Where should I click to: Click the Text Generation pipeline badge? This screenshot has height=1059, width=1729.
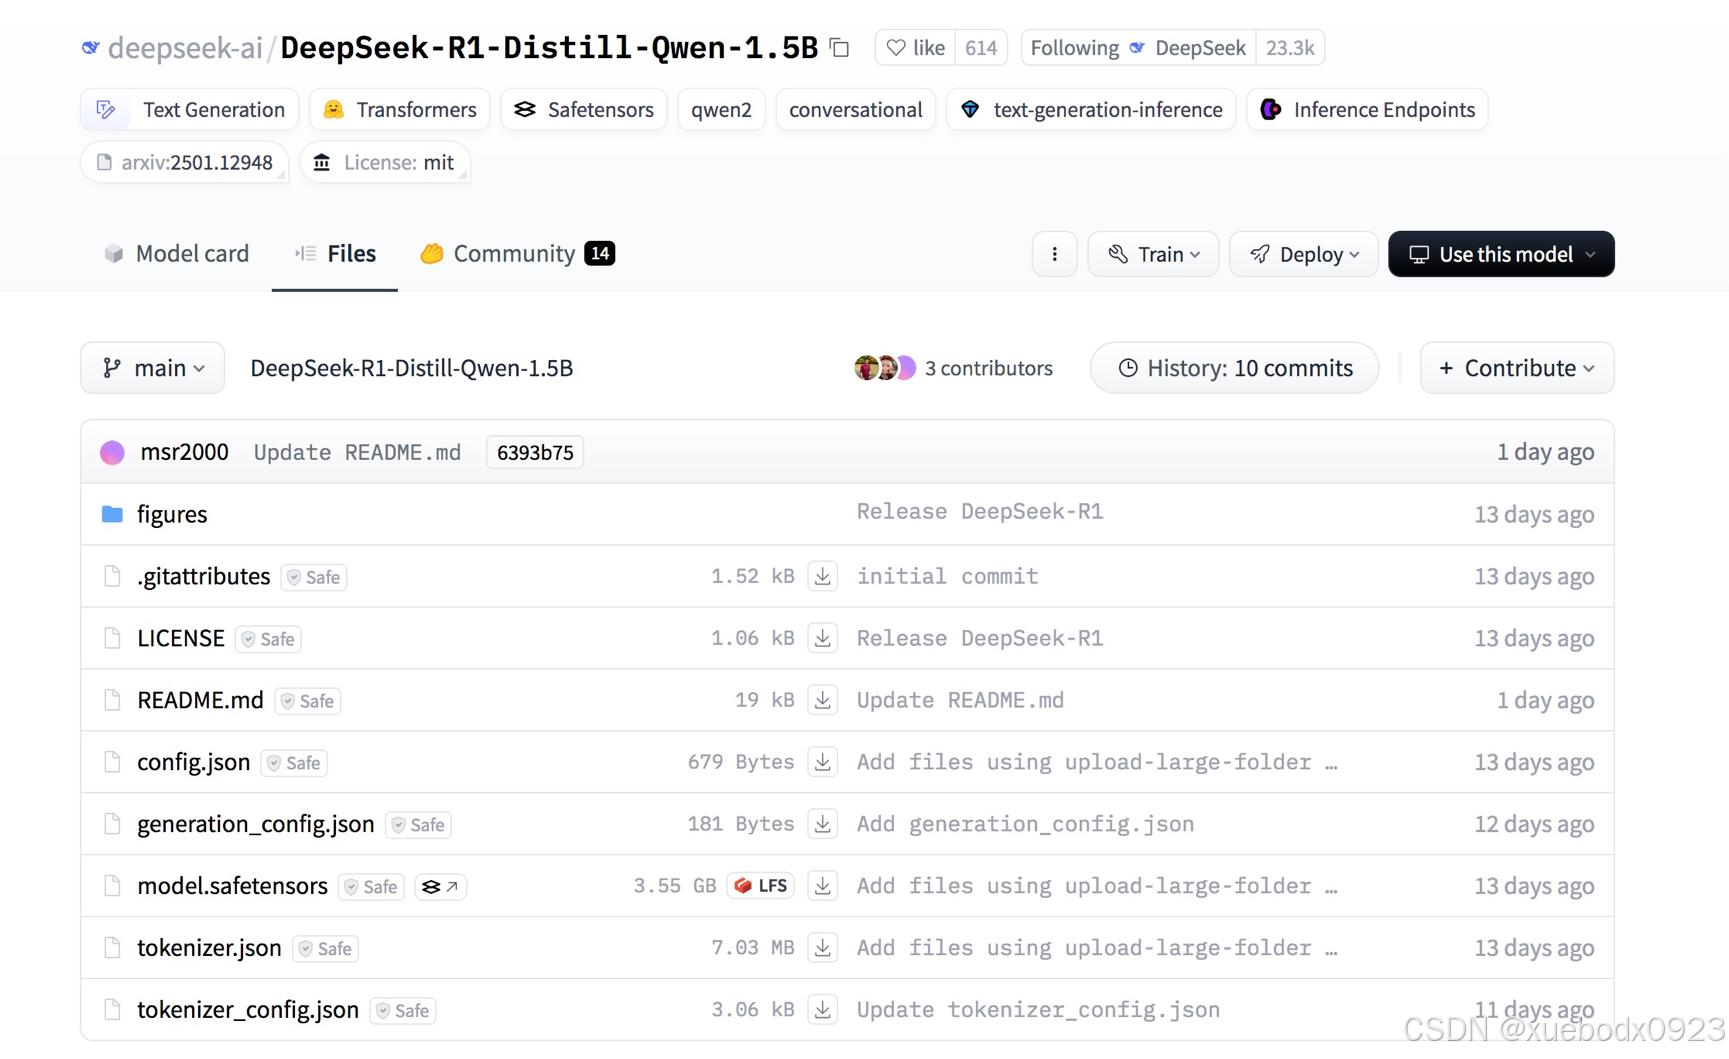tap(188, 110)
